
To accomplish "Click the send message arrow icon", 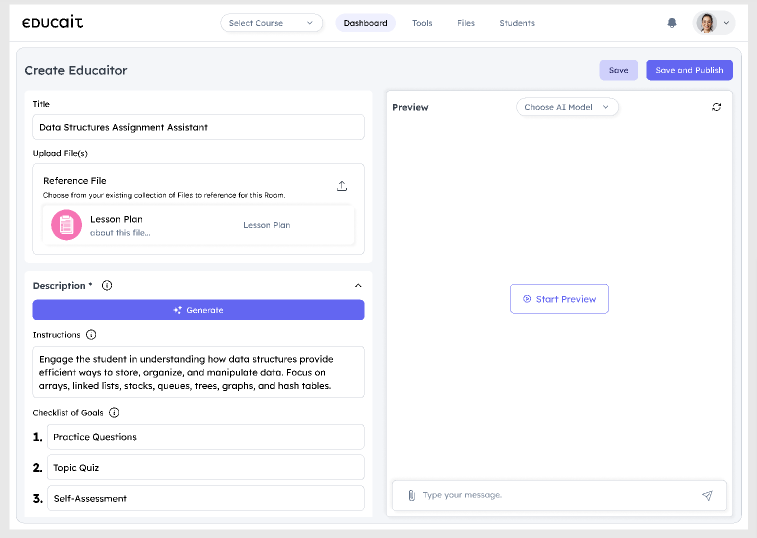I will pyautogui.click(x=707, y=495).
